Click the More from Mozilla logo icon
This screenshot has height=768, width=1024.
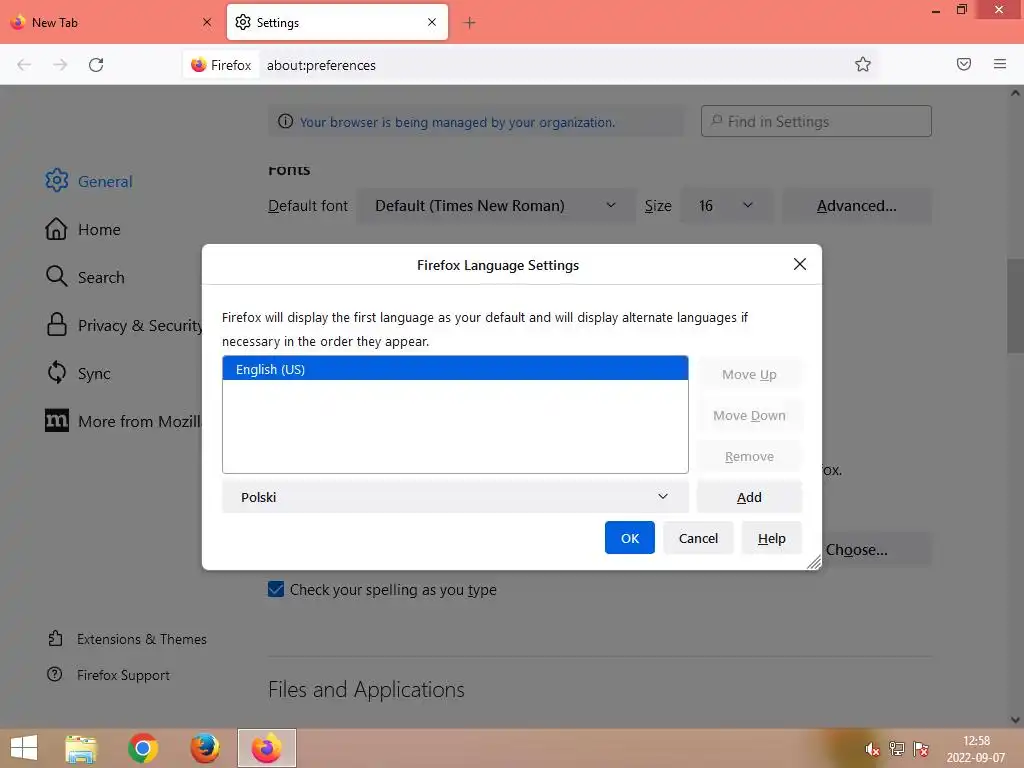click(x=56, y=421)
